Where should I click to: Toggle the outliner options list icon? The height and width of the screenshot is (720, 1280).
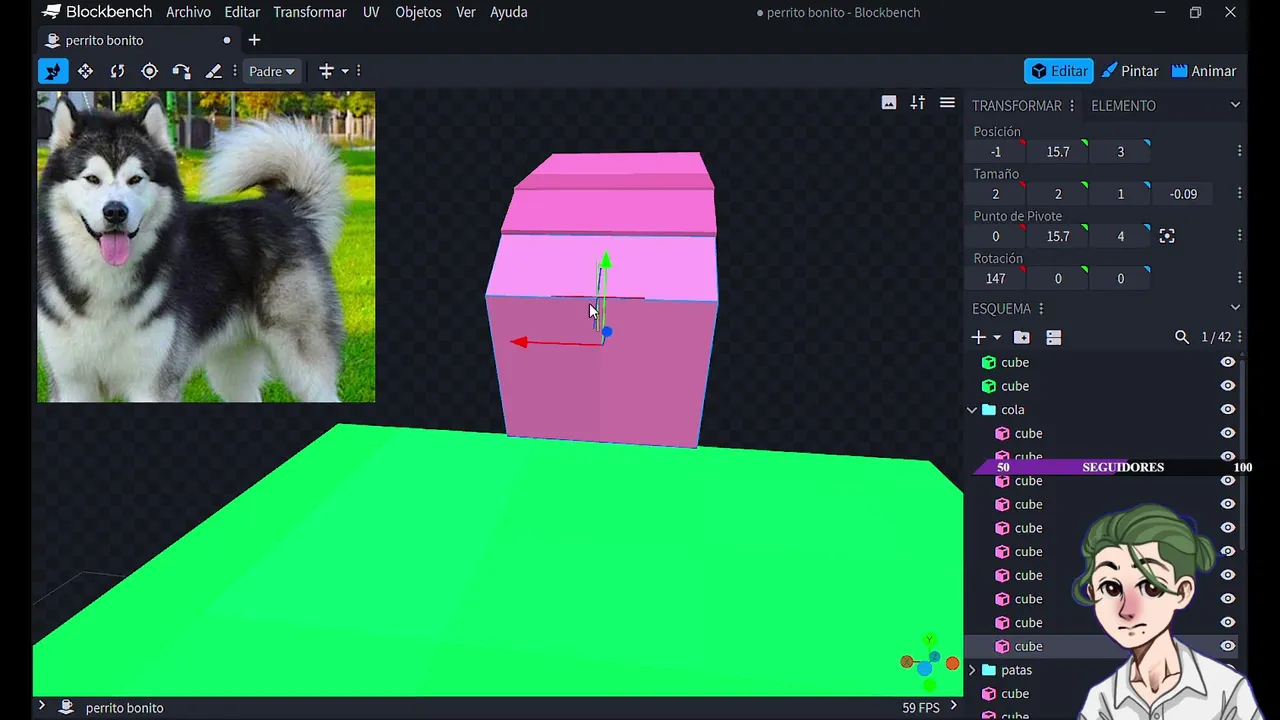pos(1053,337)
